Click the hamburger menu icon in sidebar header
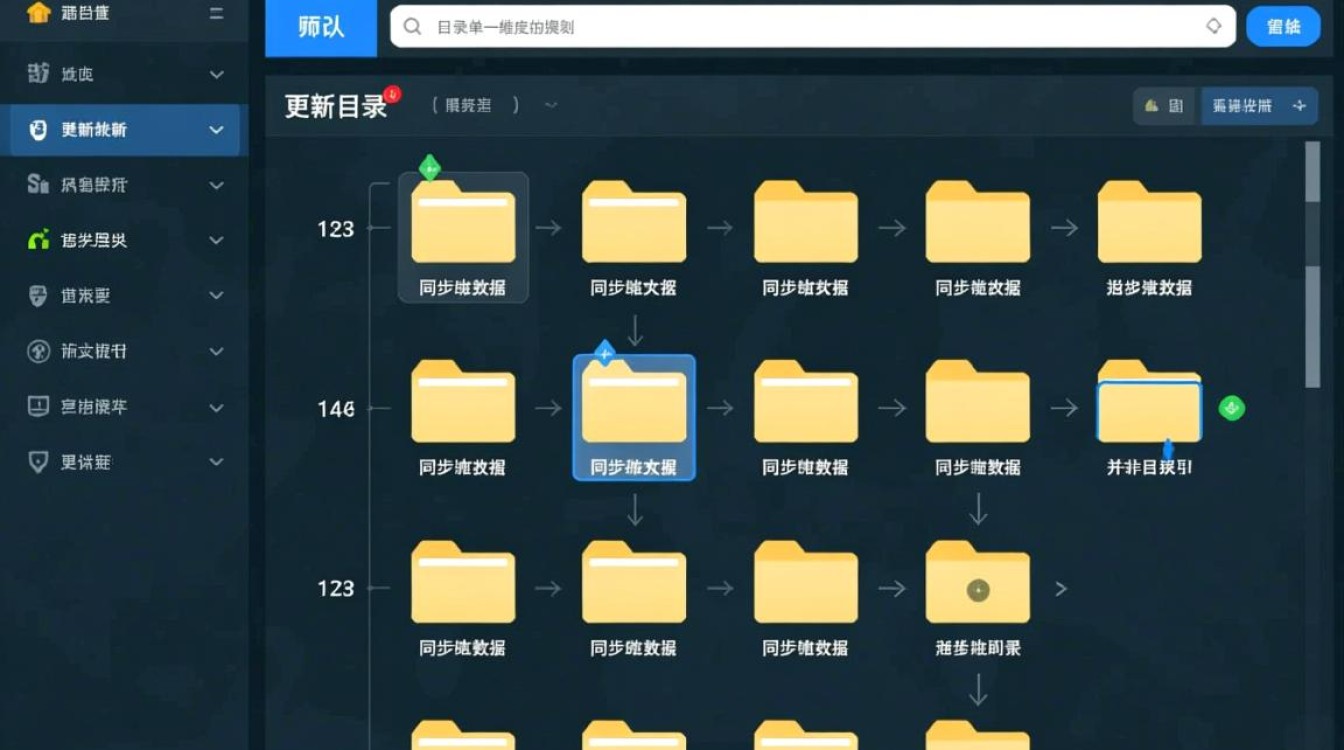1344x750 pixels. (218, 14)
